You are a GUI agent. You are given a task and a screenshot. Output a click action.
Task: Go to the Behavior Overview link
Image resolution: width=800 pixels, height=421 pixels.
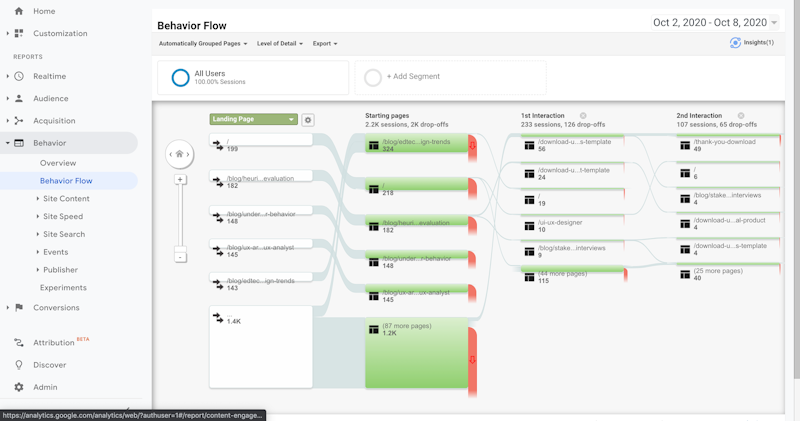coord(58,163)
